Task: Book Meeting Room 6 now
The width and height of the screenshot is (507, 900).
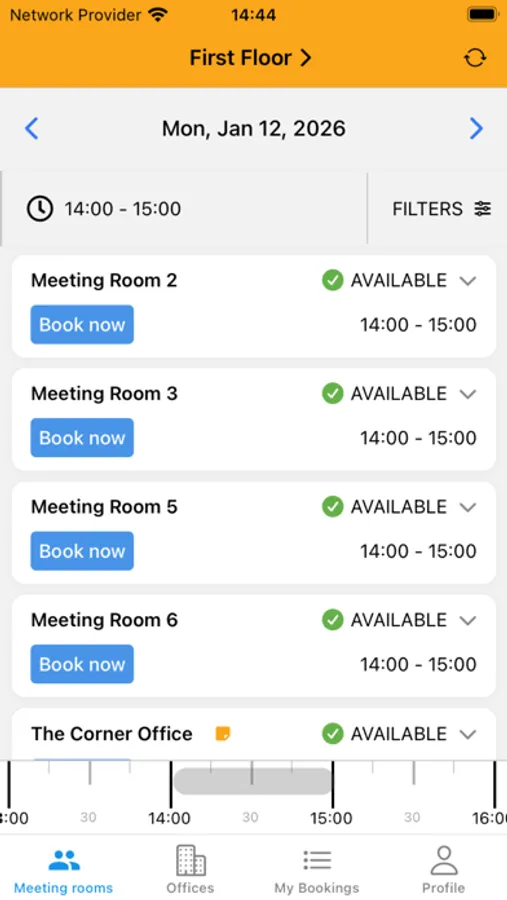Action: coord(82,664)
